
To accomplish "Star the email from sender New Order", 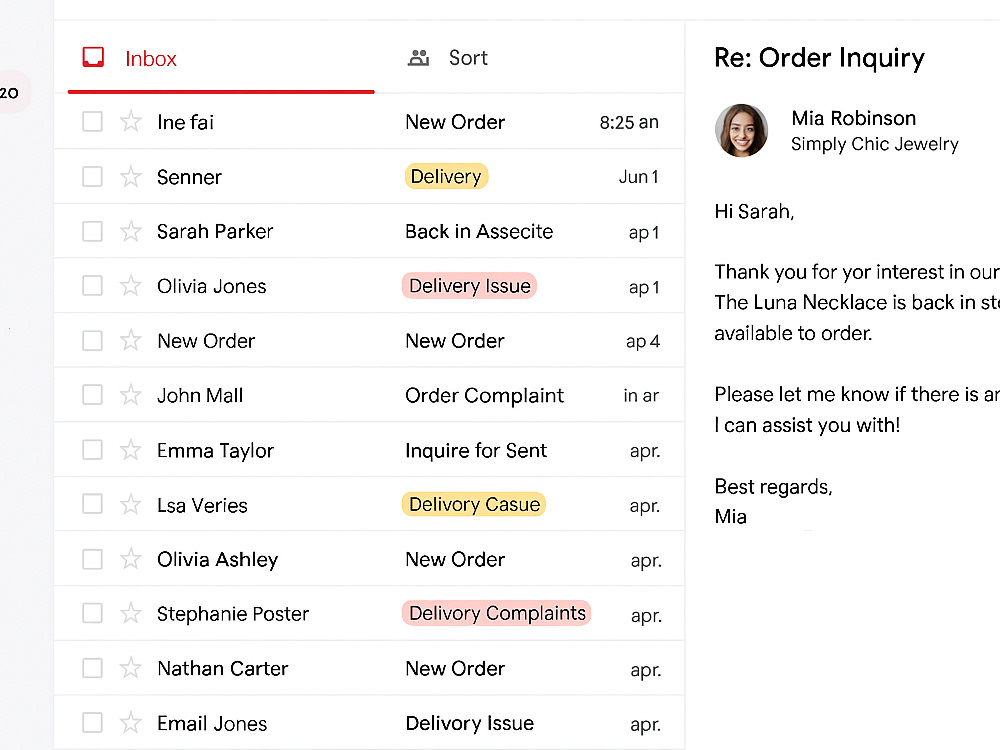I will [131, 340].
